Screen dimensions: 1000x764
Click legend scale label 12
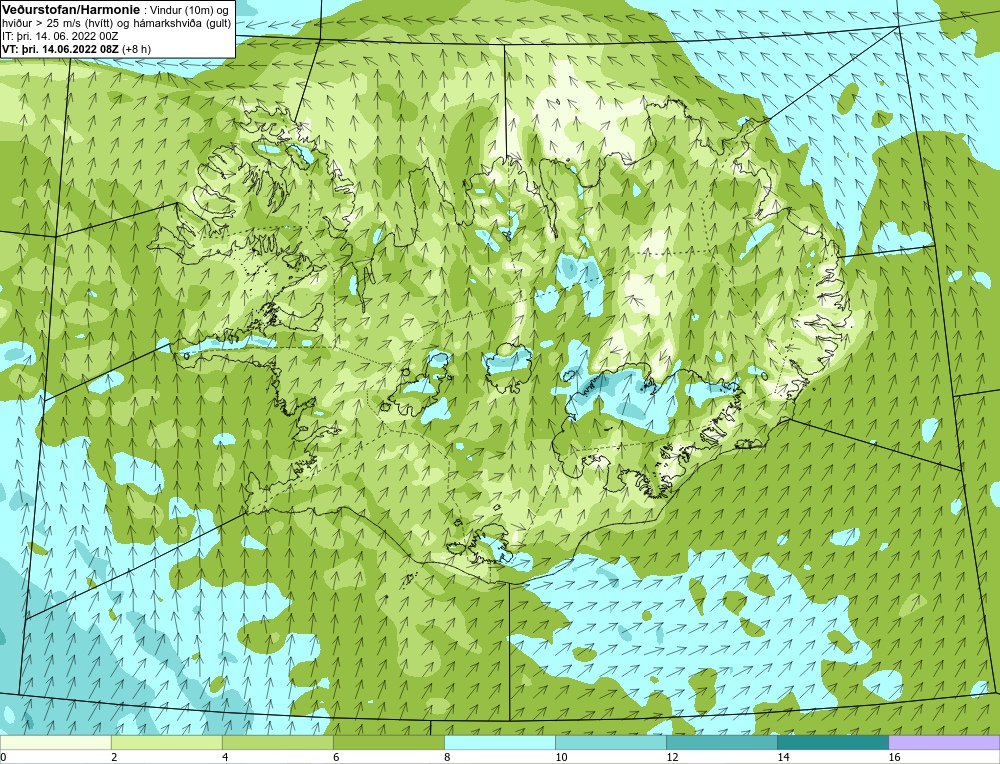point(672,757)
